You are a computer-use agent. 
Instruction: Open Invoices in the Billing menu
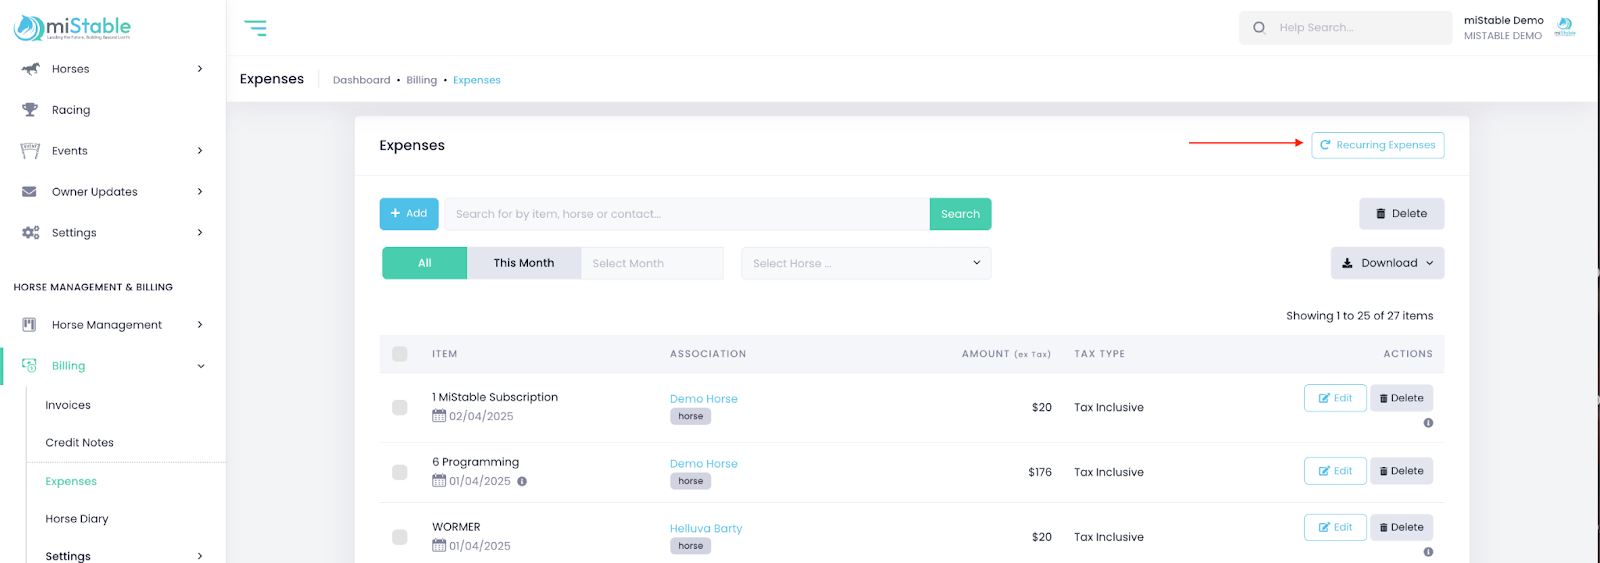(x=68, y=405)
